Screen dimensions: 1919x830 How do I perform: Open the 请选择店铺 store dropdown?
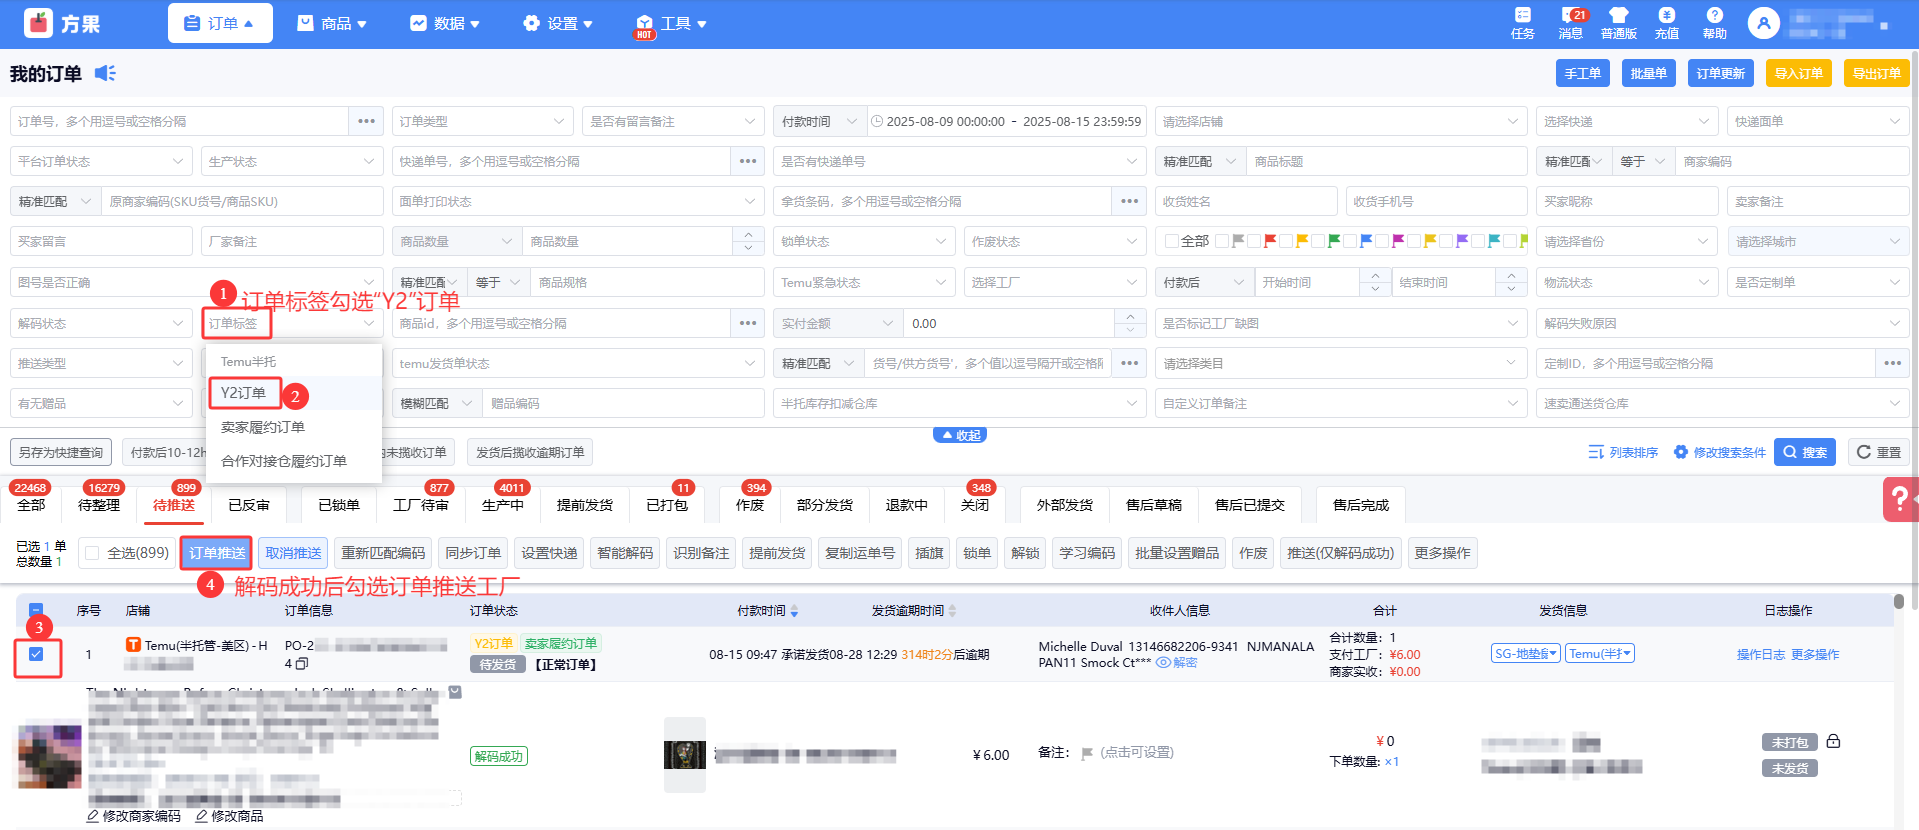click(x=1340, y=121)
